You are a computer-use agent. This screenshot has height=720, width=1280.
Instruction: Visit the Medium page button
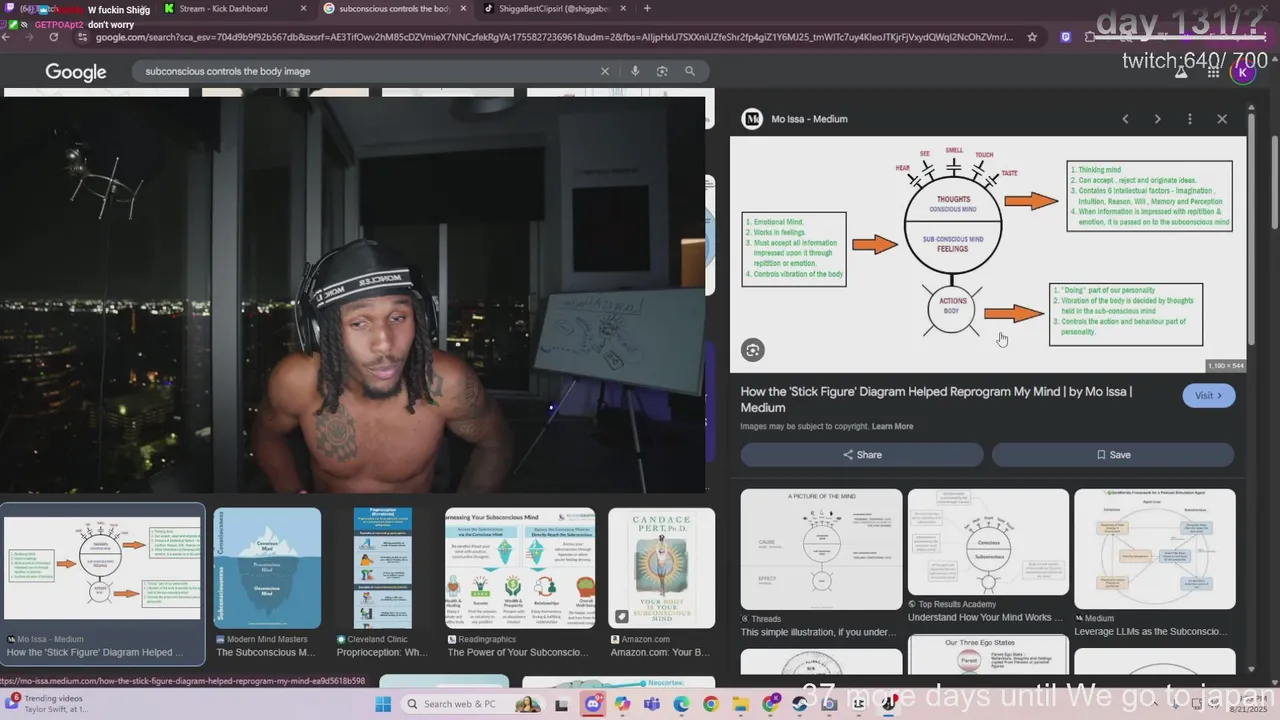click(1209, 395)
